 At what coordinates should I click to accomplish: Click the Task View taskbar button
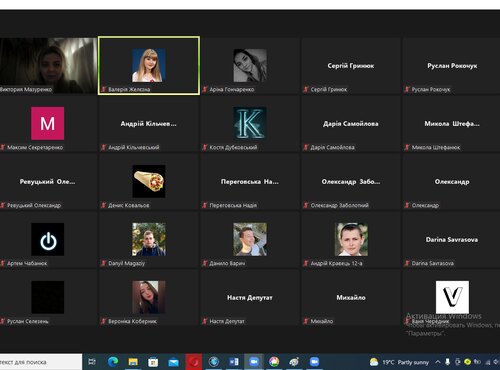pos(92,362)
